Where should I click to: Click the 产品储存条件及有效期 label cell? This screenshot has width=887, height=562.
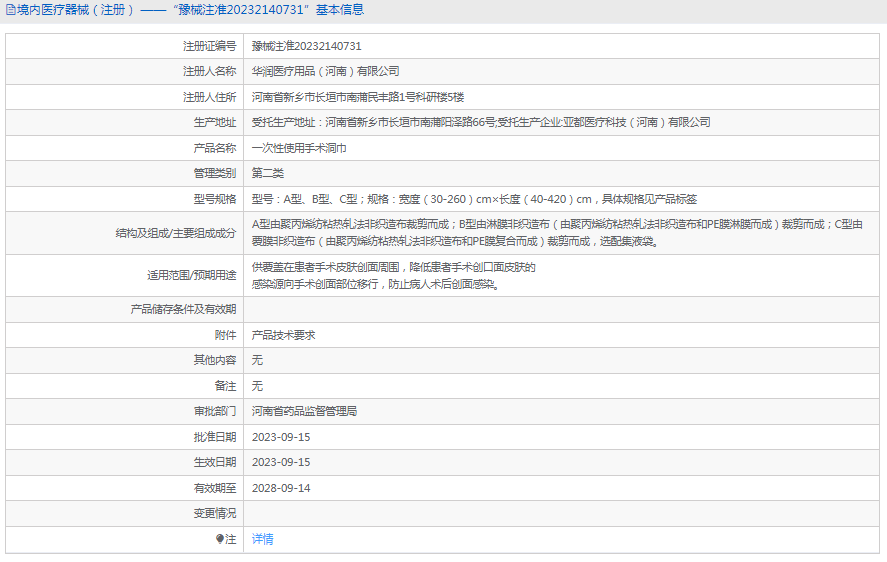124,309
